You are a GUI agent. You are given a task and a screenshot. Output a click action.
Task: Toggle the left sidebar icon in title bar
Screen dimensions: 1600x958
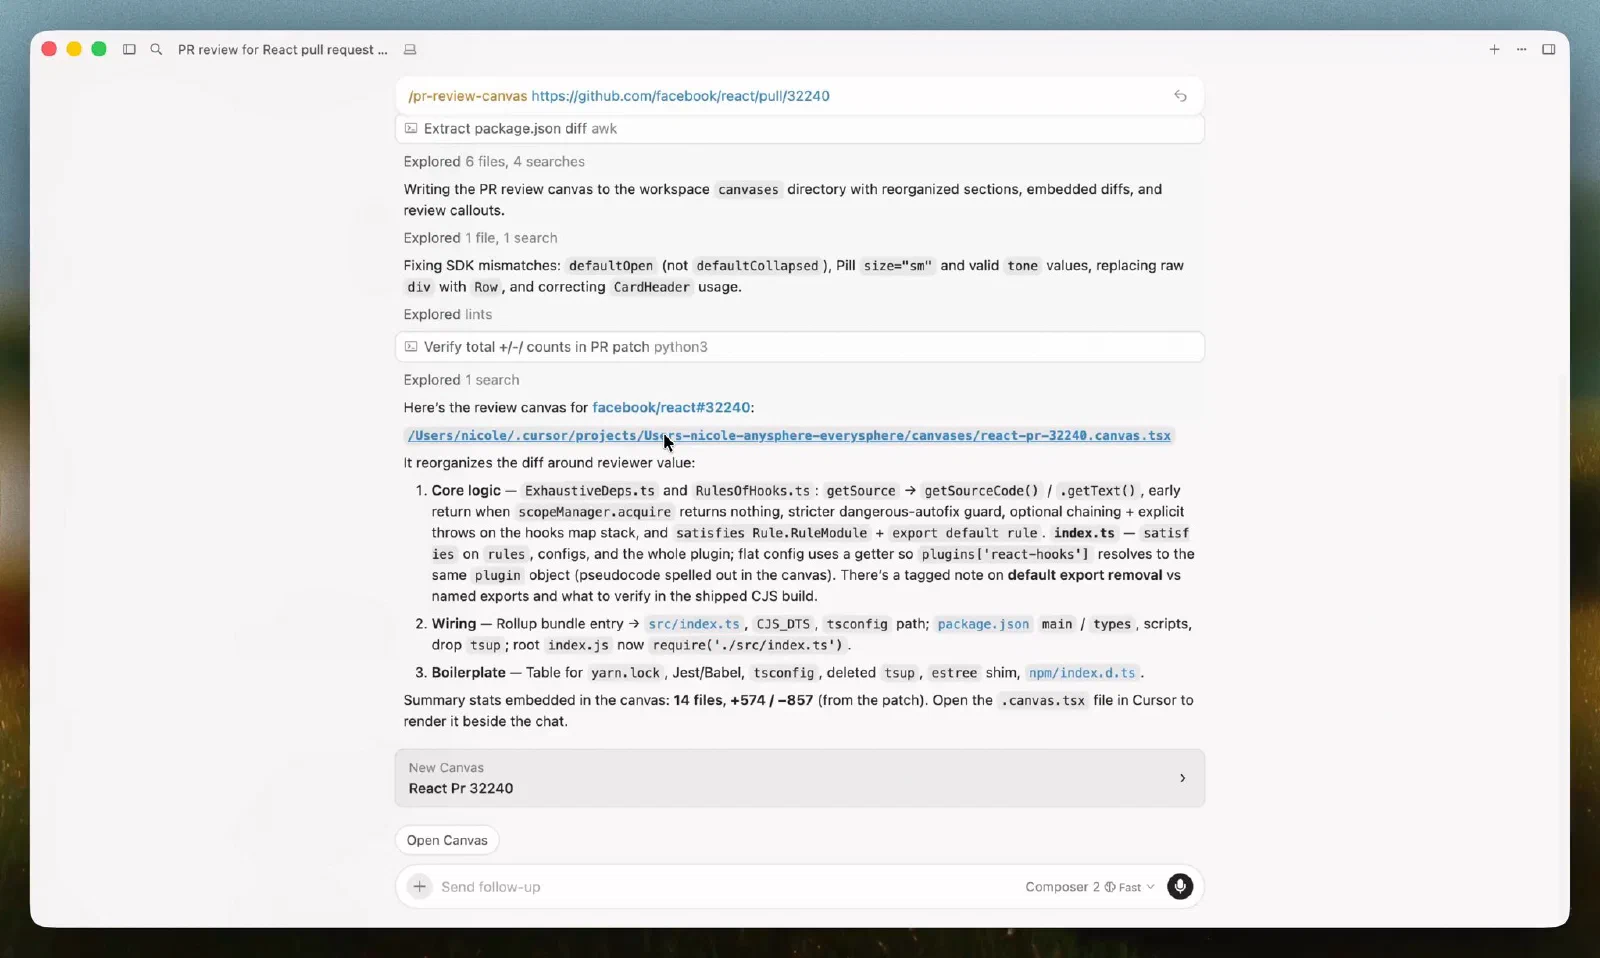click(129, 49)
